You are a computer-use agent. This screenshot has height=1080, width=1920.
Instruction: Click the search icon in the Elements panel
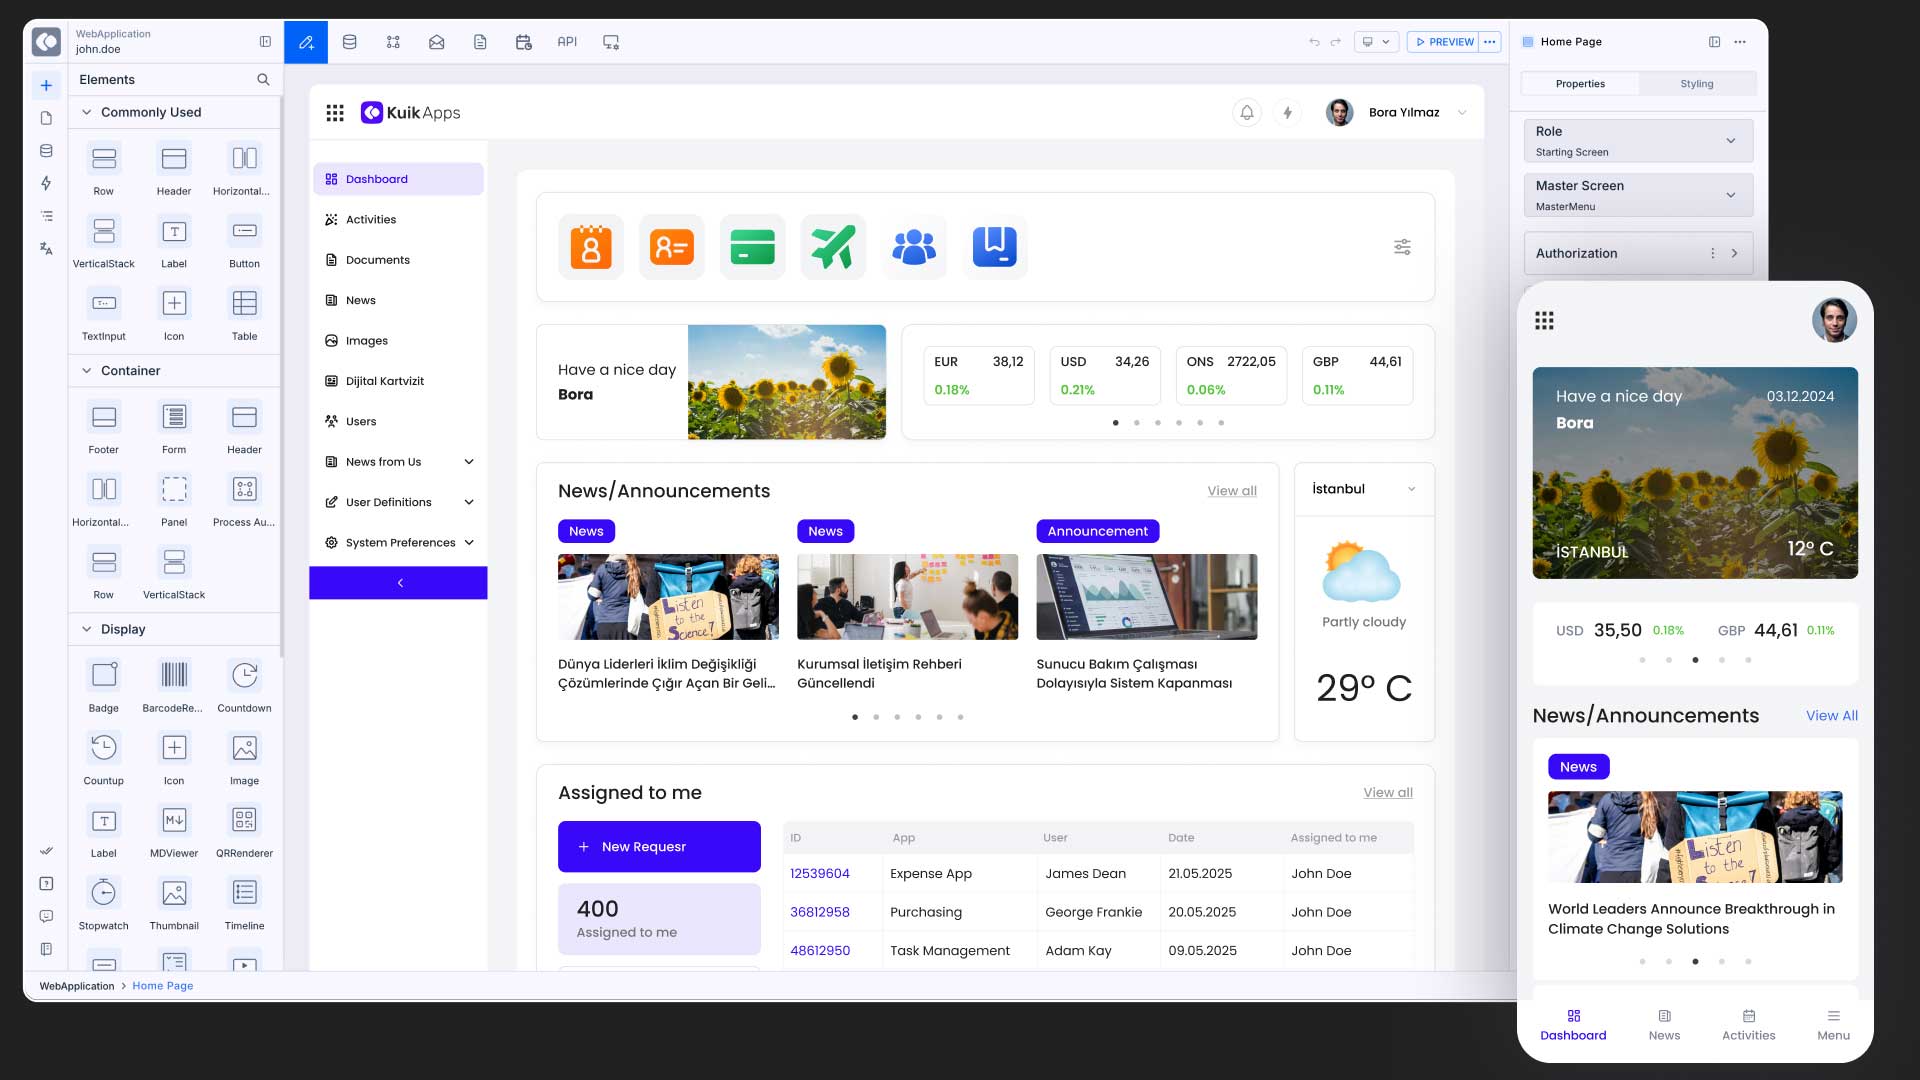(x=263, y=79)
